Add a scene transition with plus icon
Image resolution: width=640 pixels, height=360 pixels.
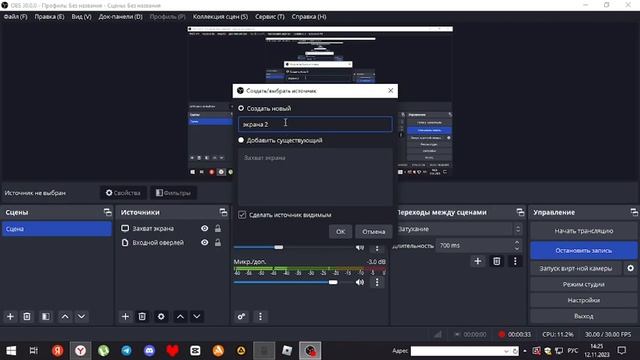[478, 261]
